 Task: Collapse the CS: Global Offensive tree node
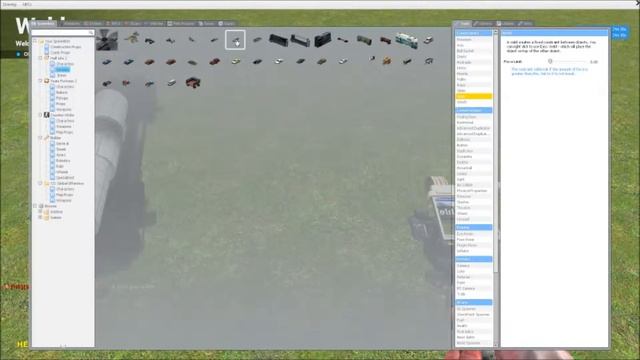[40, 184]
